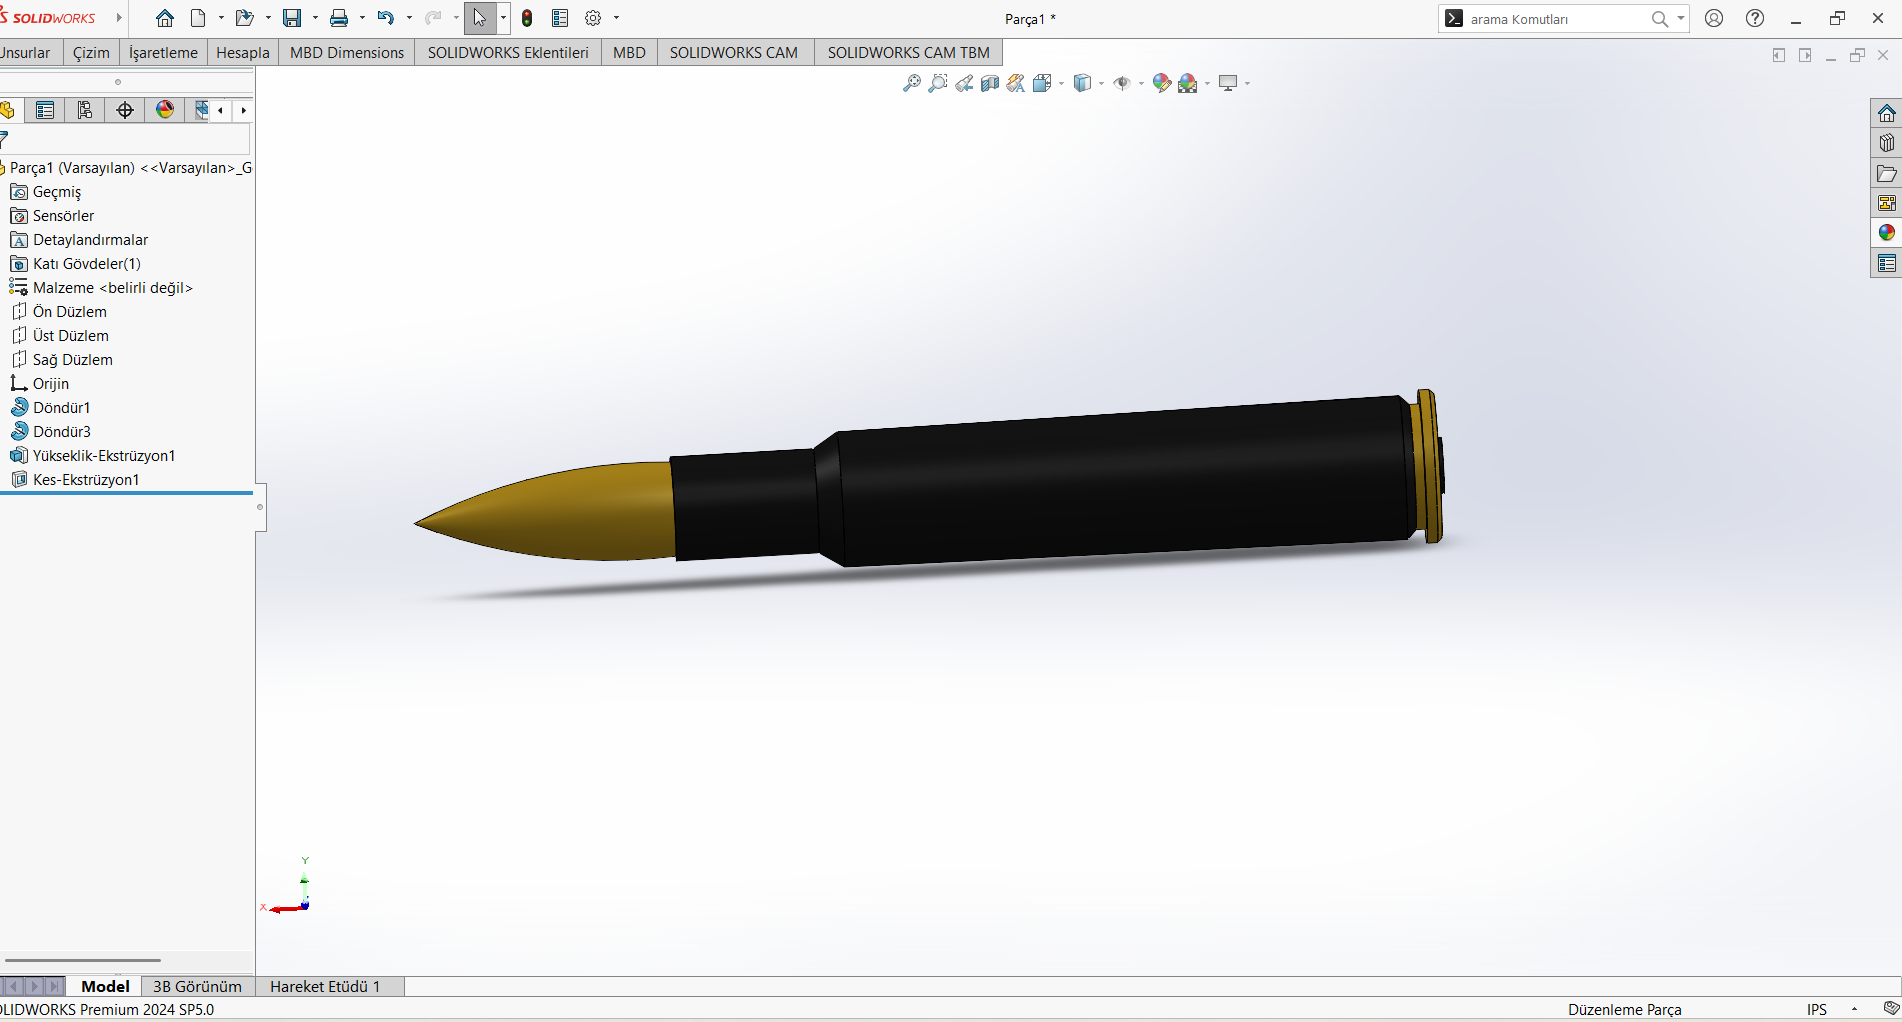Show next manager tabs with right arrow

pos(243,110)
